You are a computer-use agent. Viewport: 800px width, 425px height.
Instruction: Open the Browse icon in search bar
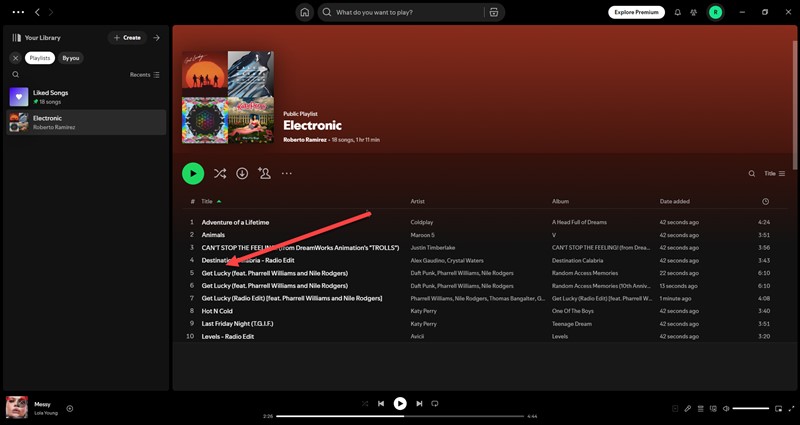[493, 12]
